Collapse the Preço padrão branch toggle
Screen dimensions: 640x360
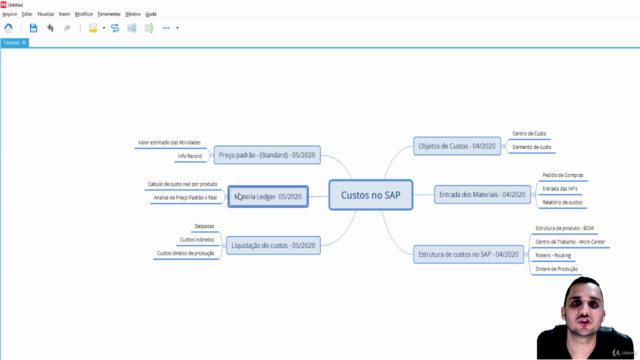coord(211,155)
